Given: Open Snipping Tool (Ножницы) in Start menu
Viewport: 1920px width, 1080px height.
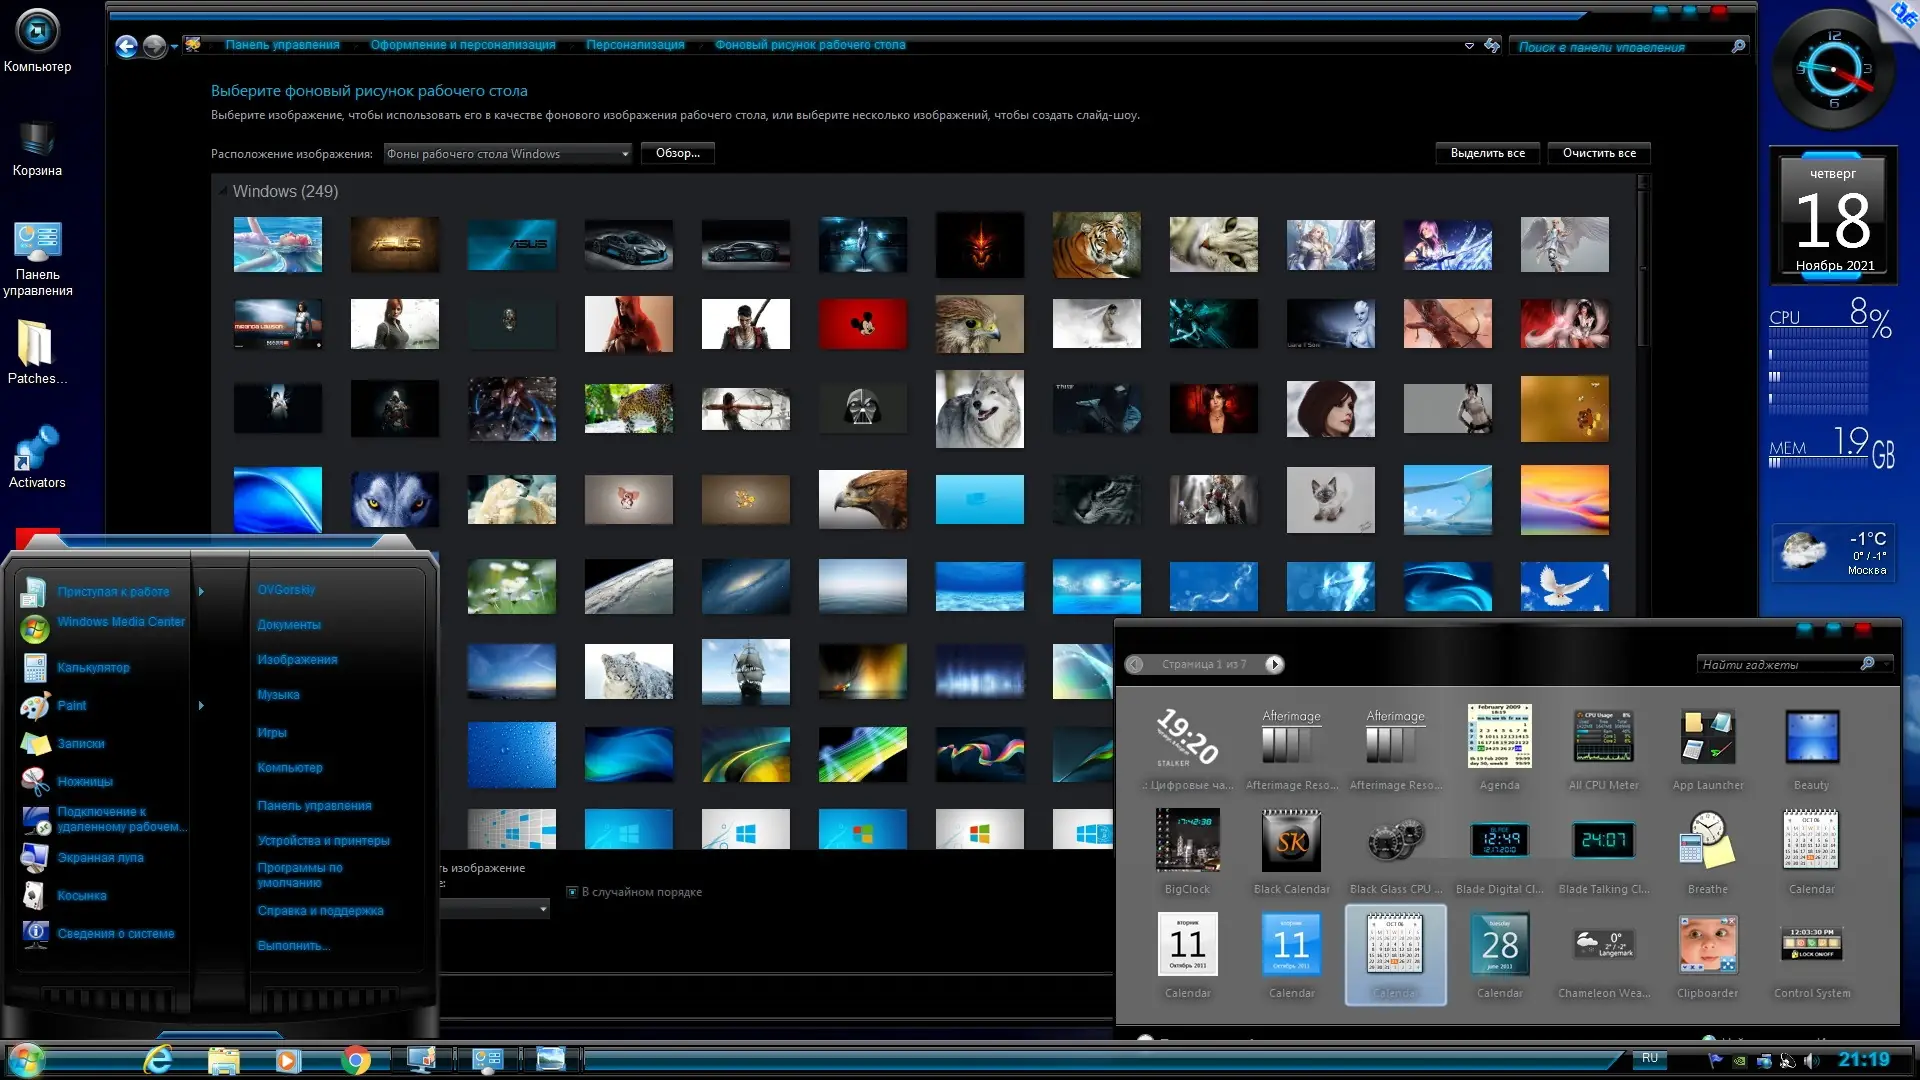Looking at the screenshot, I should [84, 782].
